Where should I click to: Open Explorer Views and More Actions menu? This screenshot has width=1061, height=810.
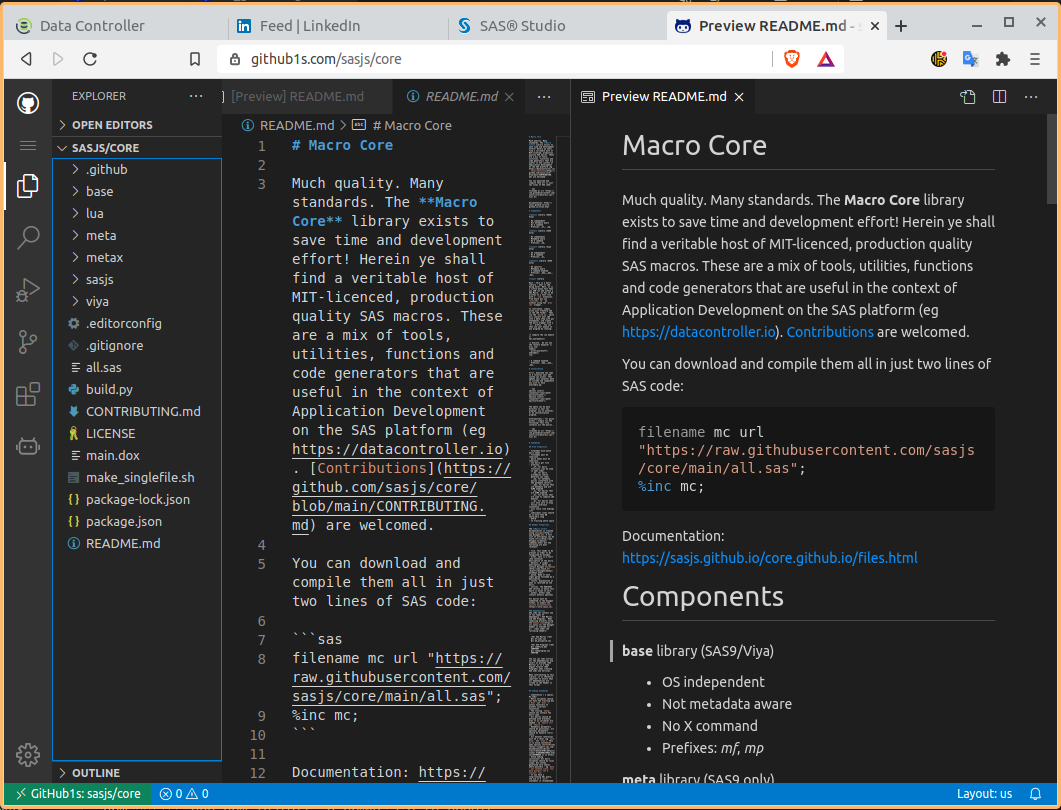196,96
